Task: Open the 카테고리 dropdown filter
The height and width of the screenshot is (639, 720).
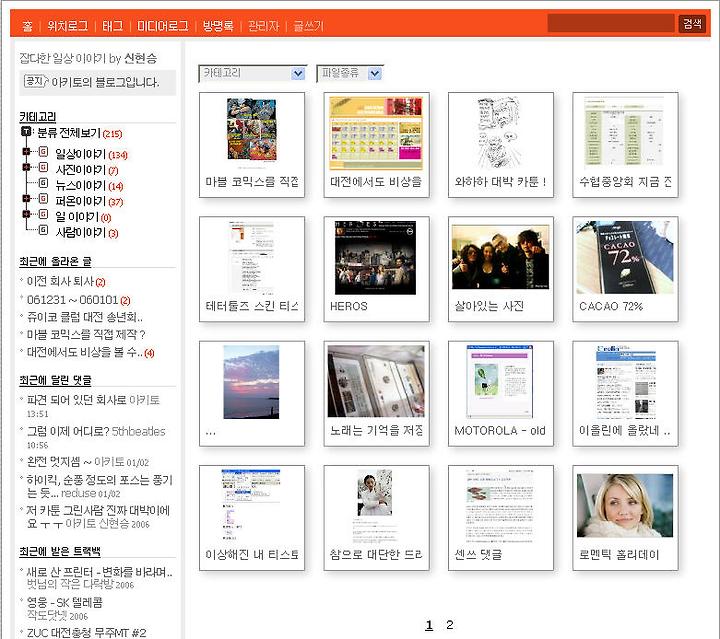Action: coord(253,73)
